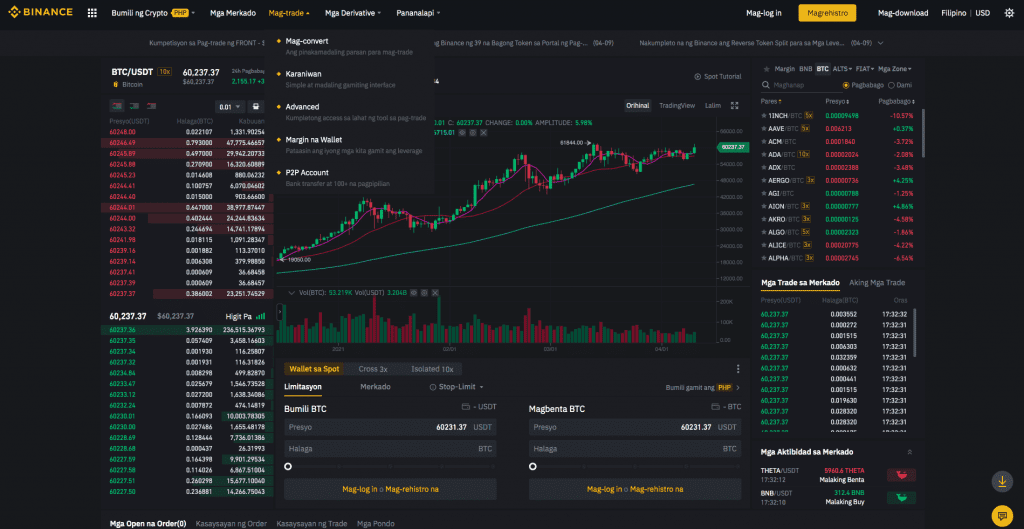Open Pananalapi dropdown
This screenshot has width=1024, height=529.
(418, 12)
